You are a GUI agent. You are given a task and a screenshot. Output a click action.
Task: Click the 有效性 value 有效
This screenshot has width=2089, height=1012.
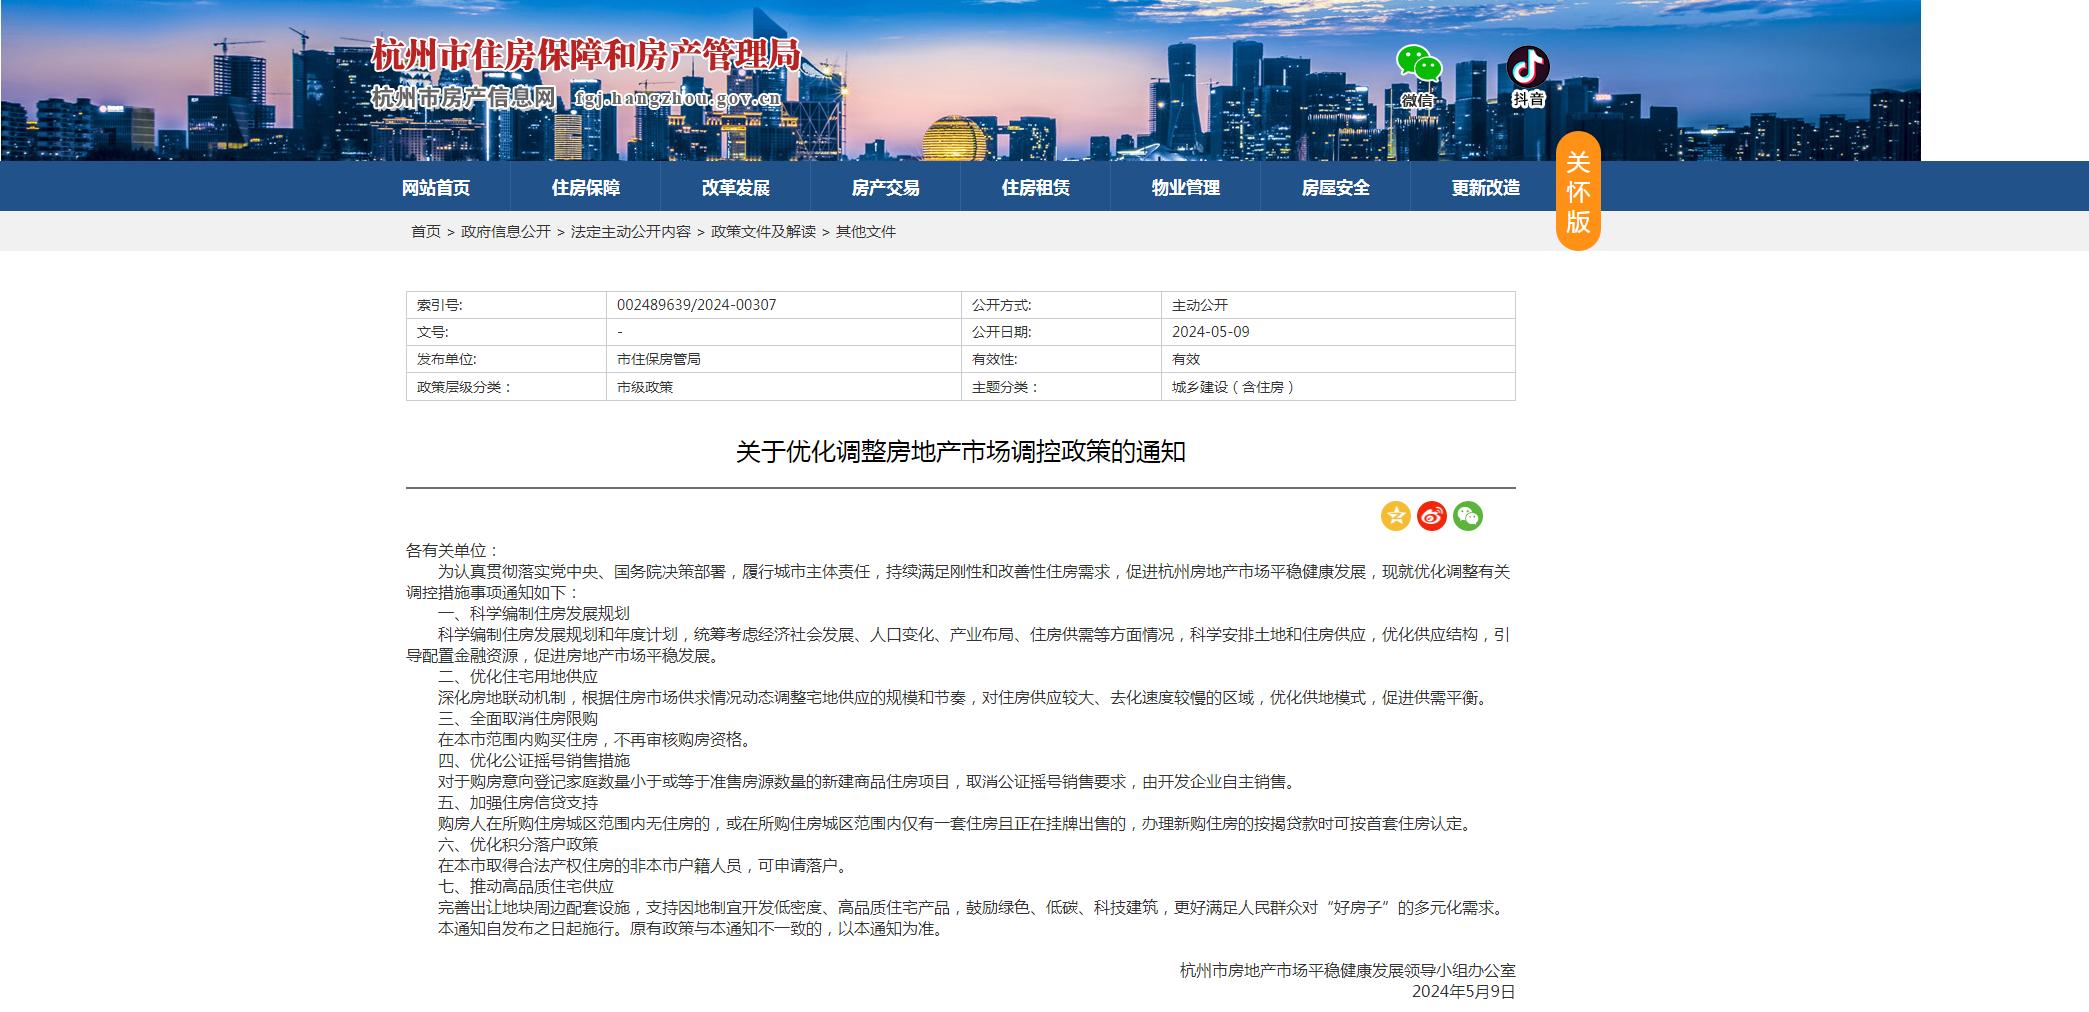1186,359
